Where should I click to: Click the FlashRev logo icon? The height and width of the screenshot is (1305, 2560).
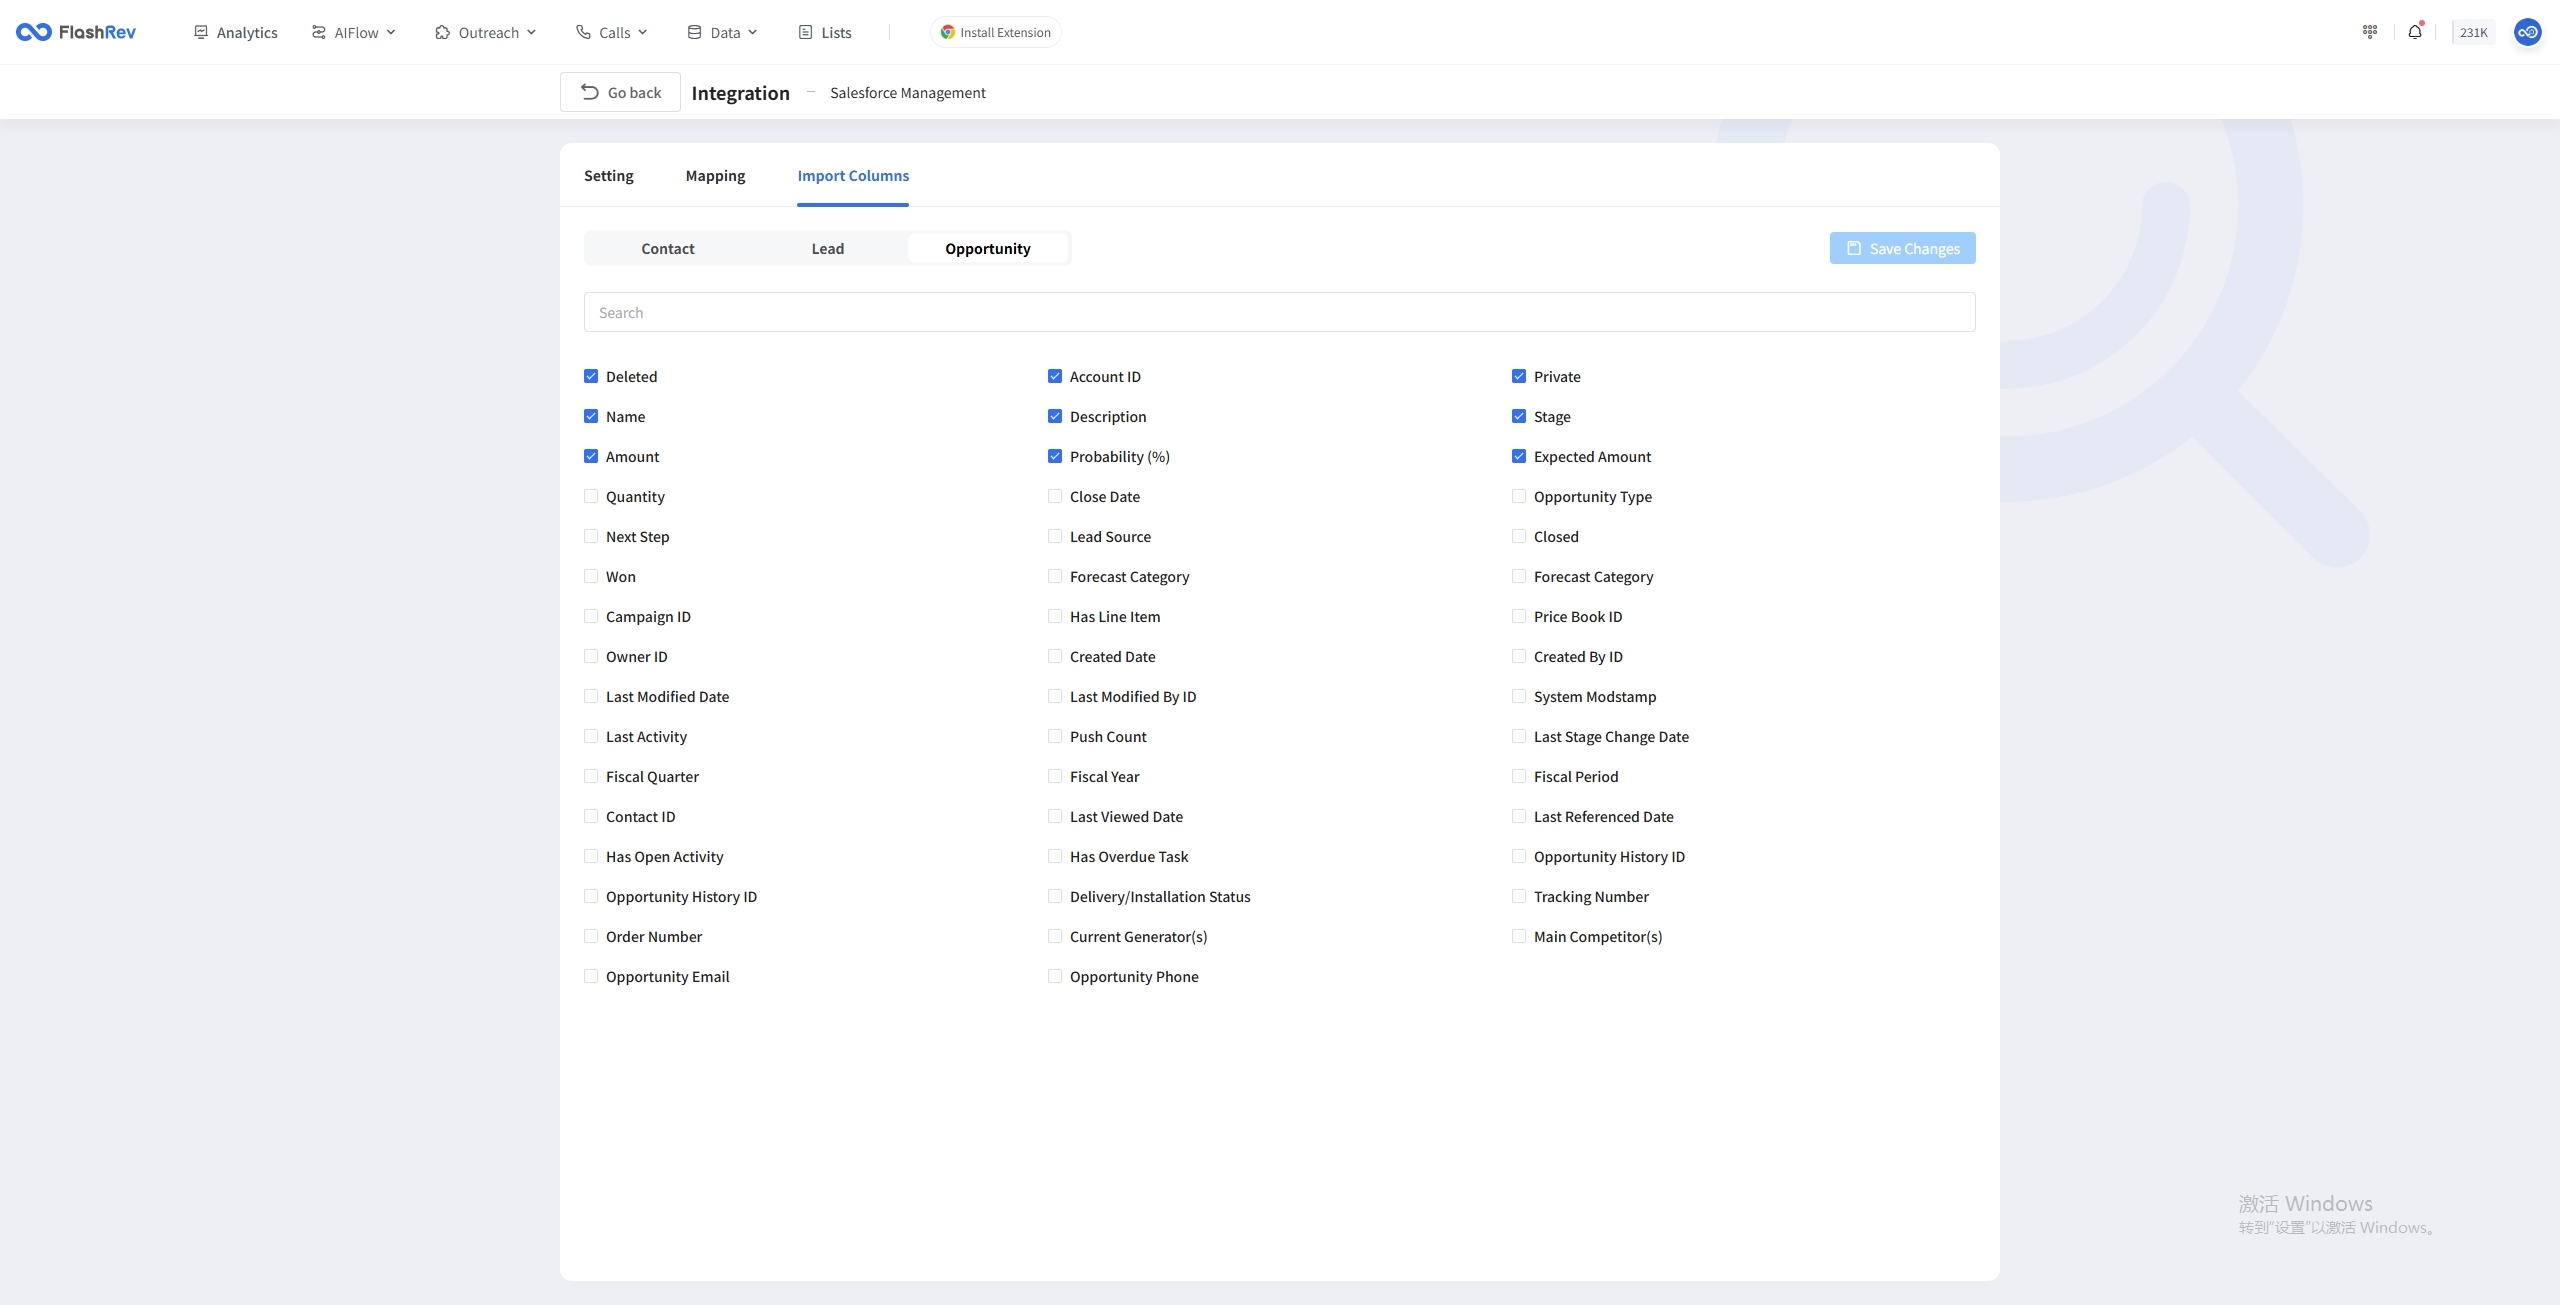point(33,32)
